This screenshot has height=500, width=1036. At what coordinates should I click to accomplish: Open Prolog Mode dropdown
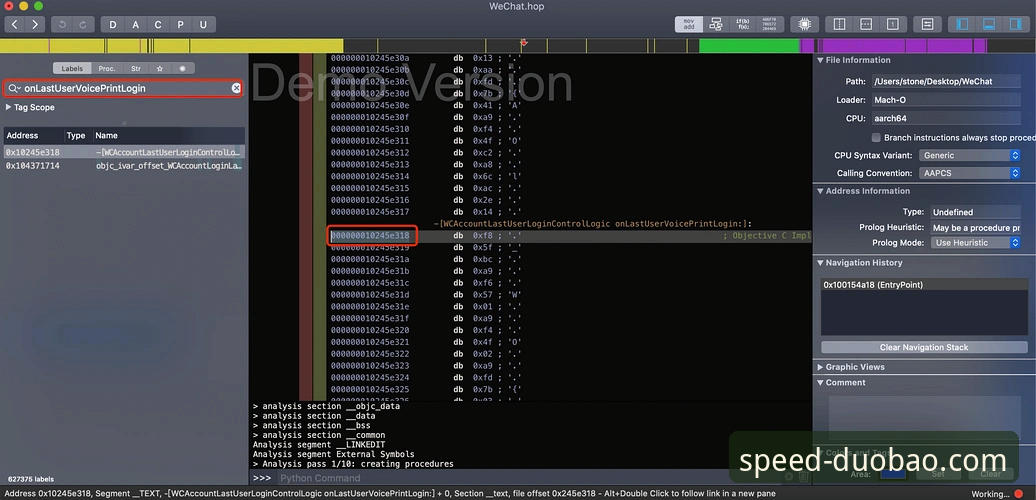pos(976,242)
